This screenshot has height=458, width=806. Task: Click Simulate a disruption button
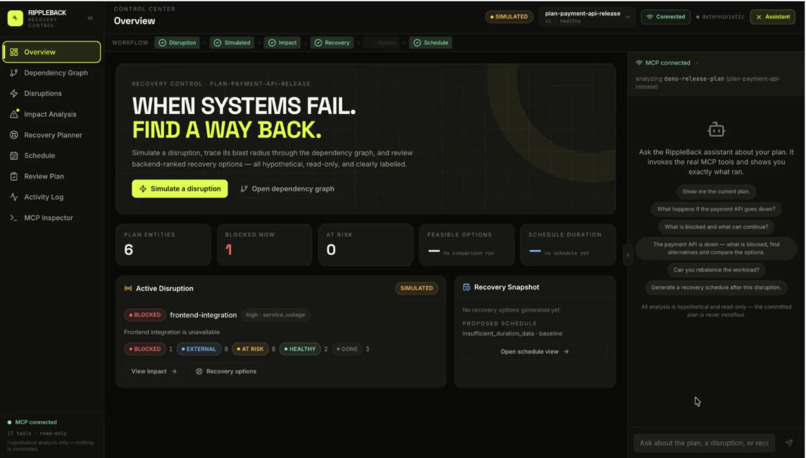pyautogui.click(x=180, y=189)
